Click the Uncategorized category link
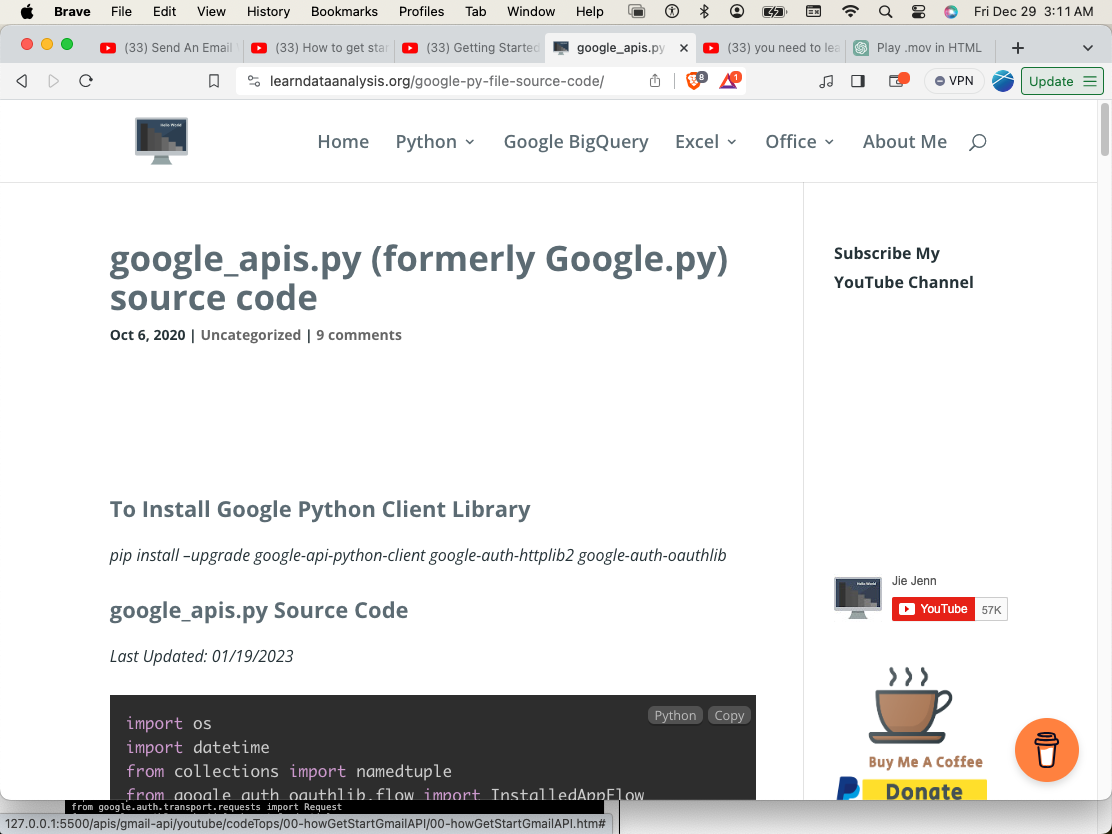Screen dimensions: 1112x834 pyautogui.click(x=250, y=335)
